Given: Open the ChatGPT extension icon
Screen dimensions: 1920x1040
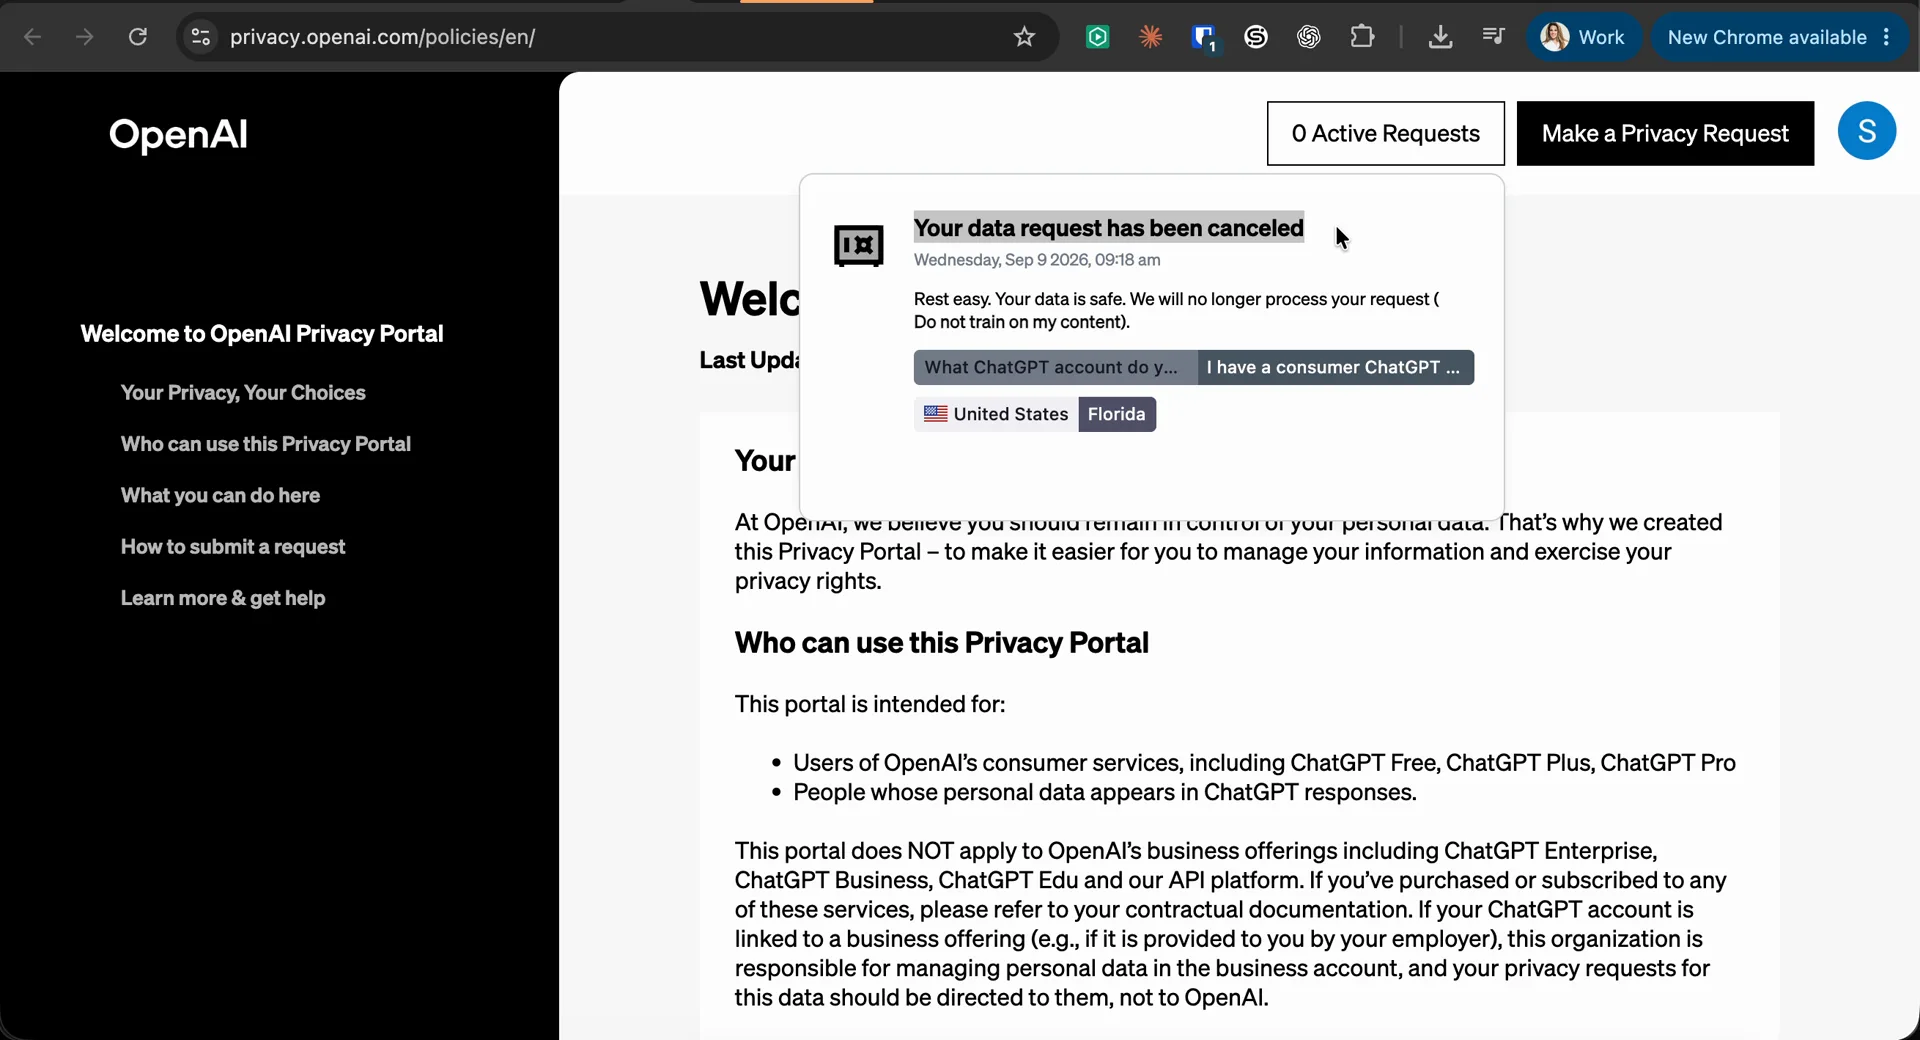Looking at the screenshot, I should [1309, 37].
